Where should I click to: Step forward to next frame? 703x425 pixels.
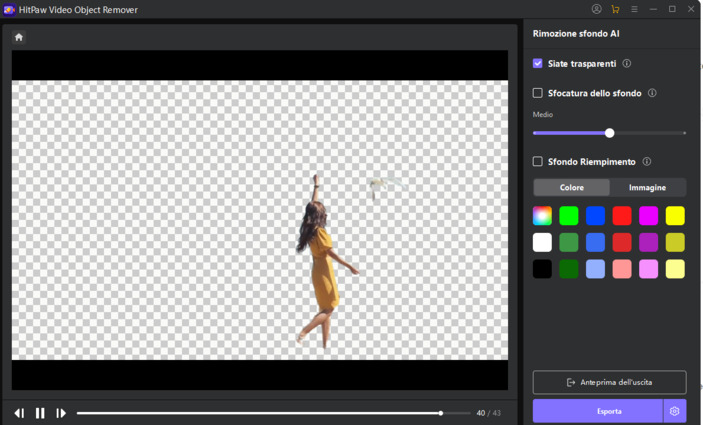61,413
